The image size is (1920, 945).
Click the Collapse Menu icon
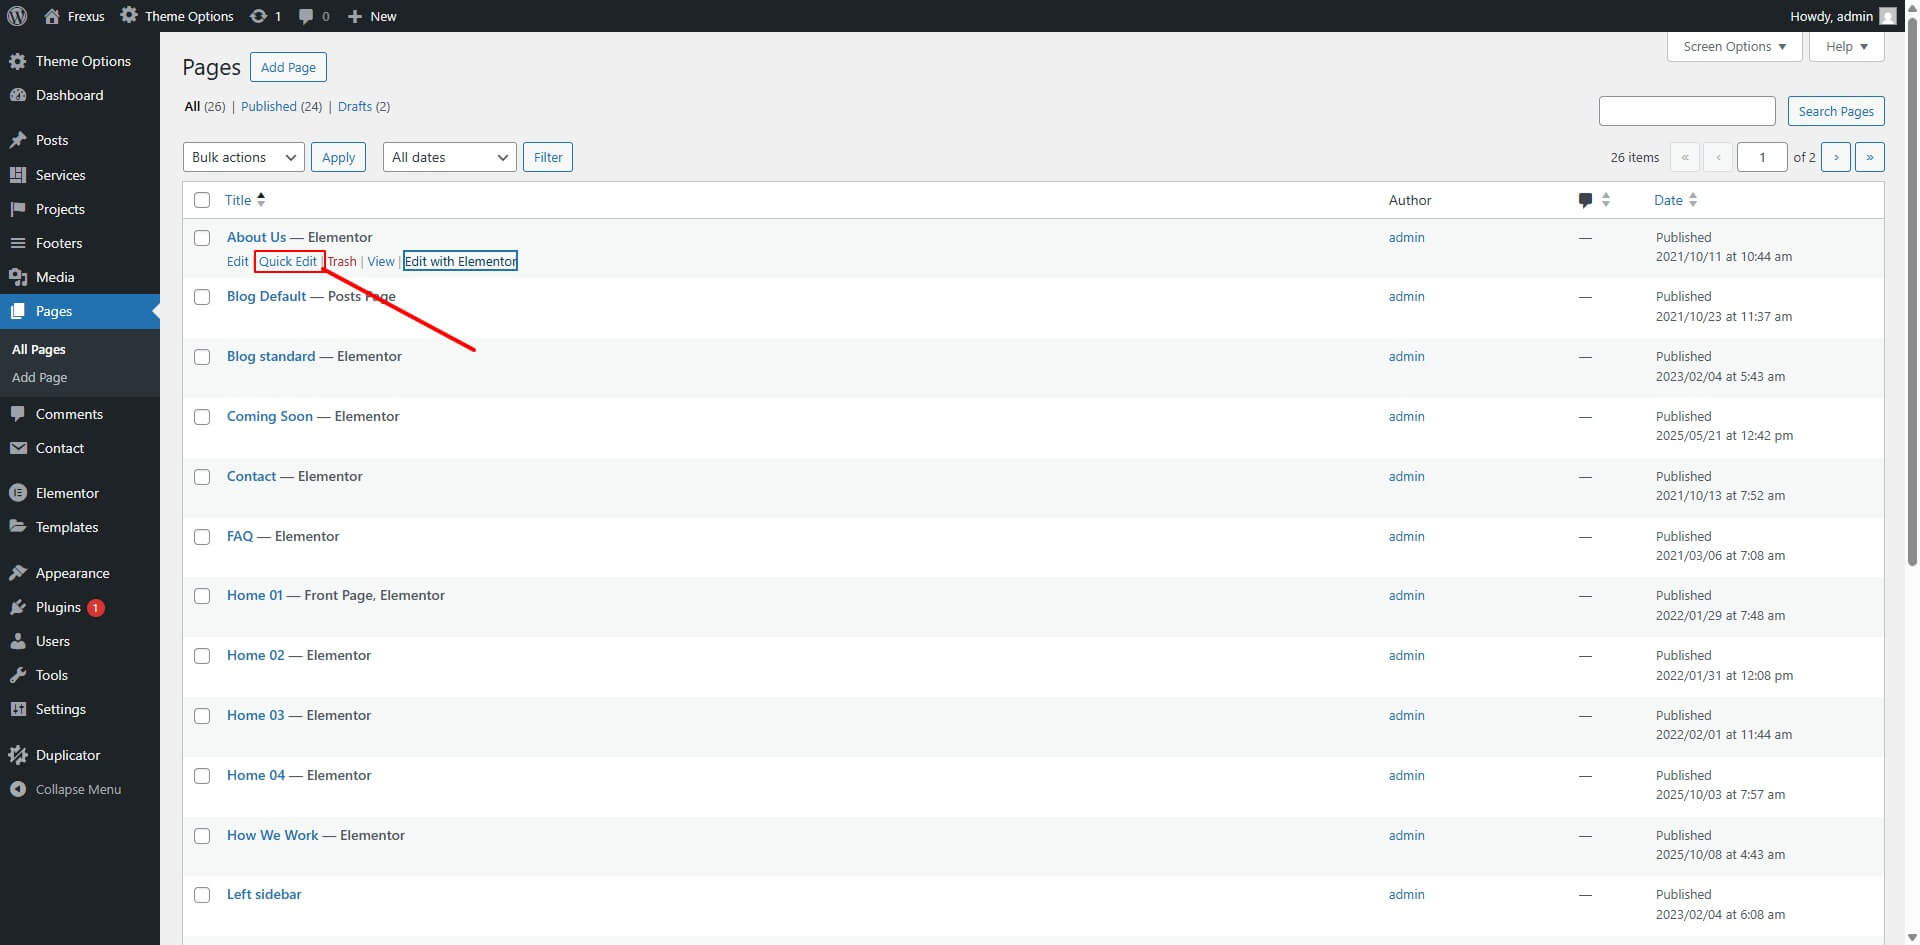coord(18,789)
